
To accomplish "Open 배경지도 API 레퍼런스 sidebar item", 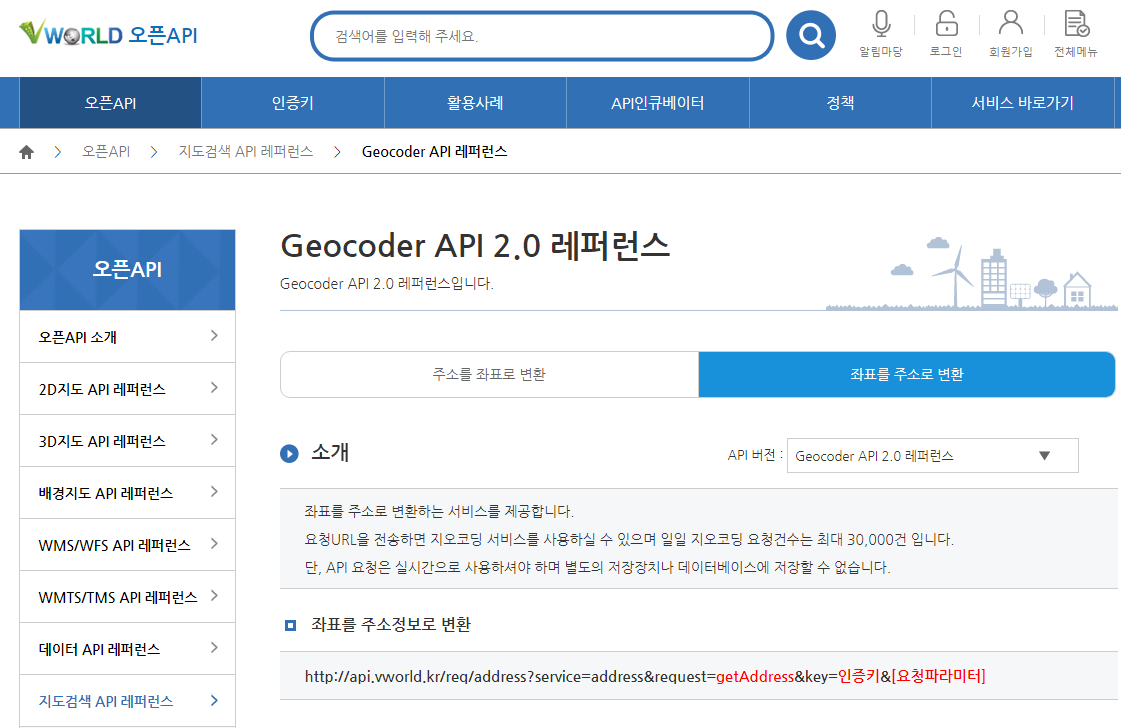I will [127, 493].
